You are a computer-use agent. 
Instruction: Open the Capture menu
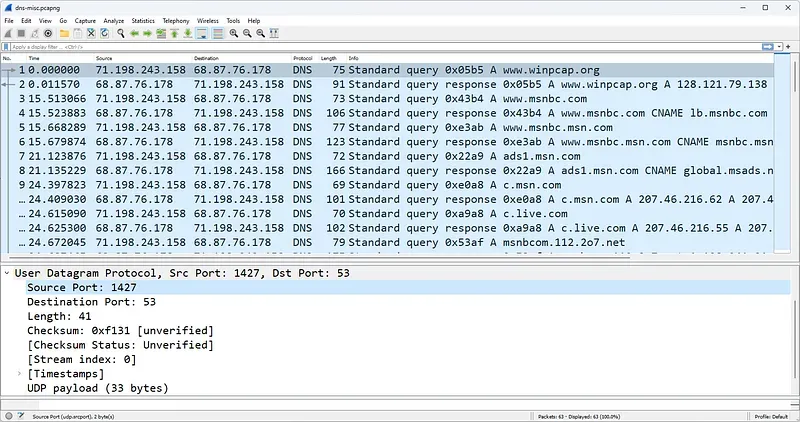85,21
